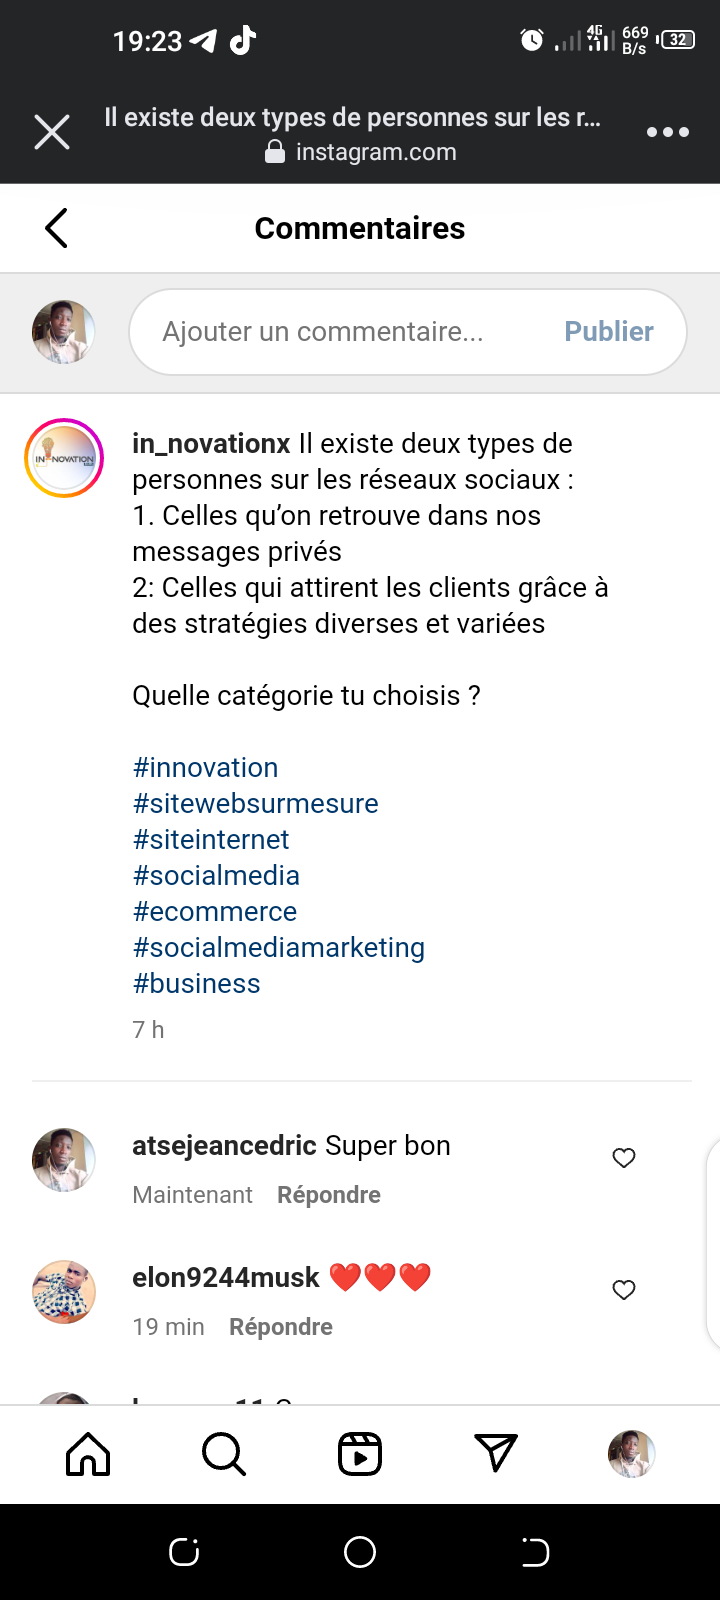The width and height of the screenshot is (720, 1600).
Task: Open the Reels tab
Action: [360, 1454]
